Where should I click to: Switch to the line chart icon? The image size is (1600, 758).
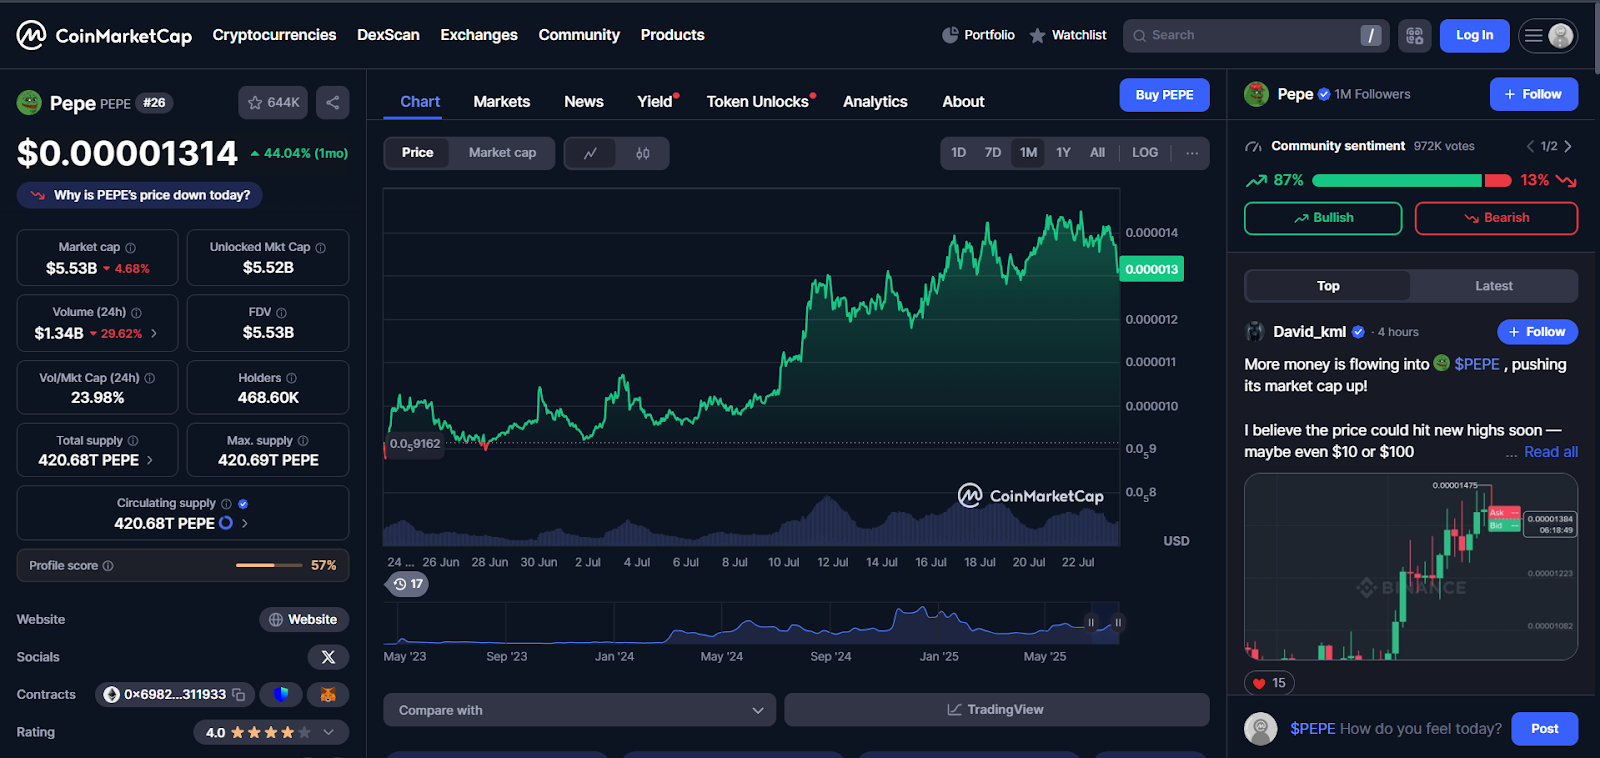[x=591, y=153]
